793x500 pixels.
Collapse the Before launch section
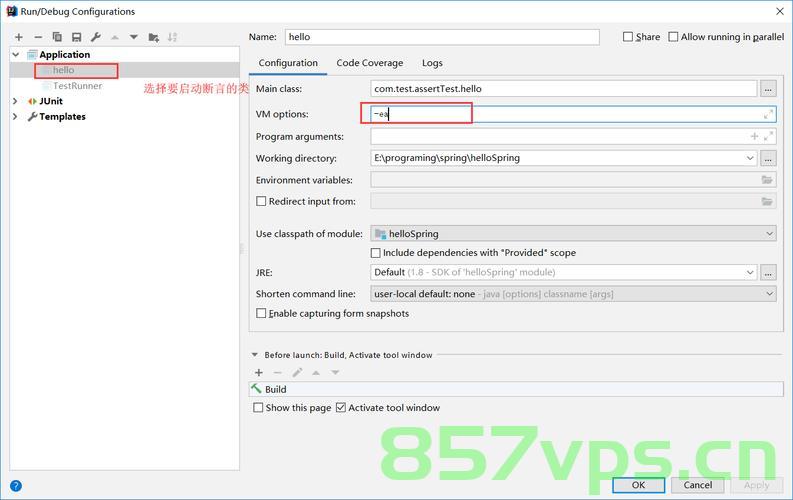(x=255, y=355)
